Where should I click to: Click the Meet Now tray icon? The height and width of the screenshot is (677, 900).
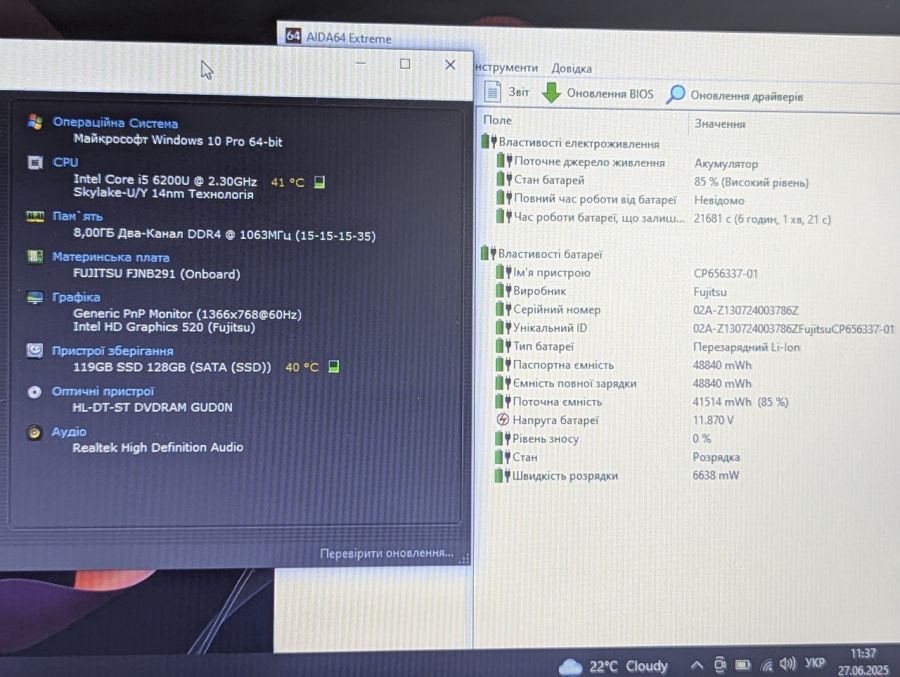point(720,665)
